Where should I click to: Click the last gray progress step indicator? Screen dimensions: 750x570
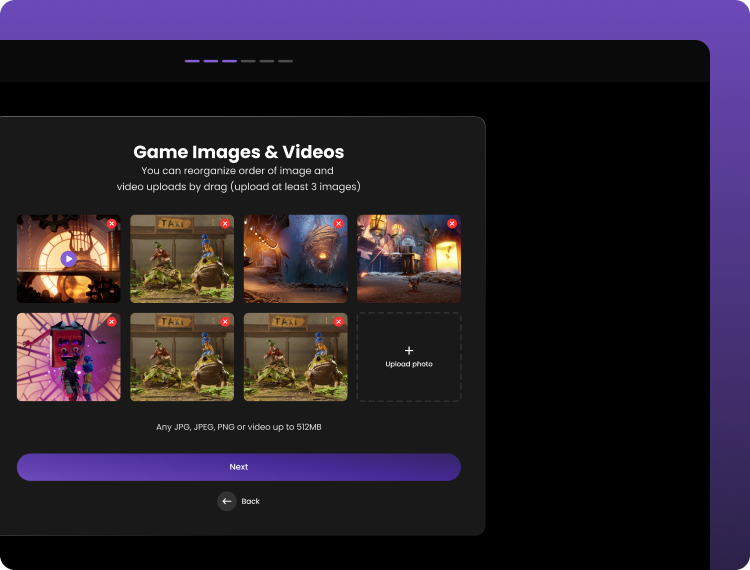tap(286, 61)
